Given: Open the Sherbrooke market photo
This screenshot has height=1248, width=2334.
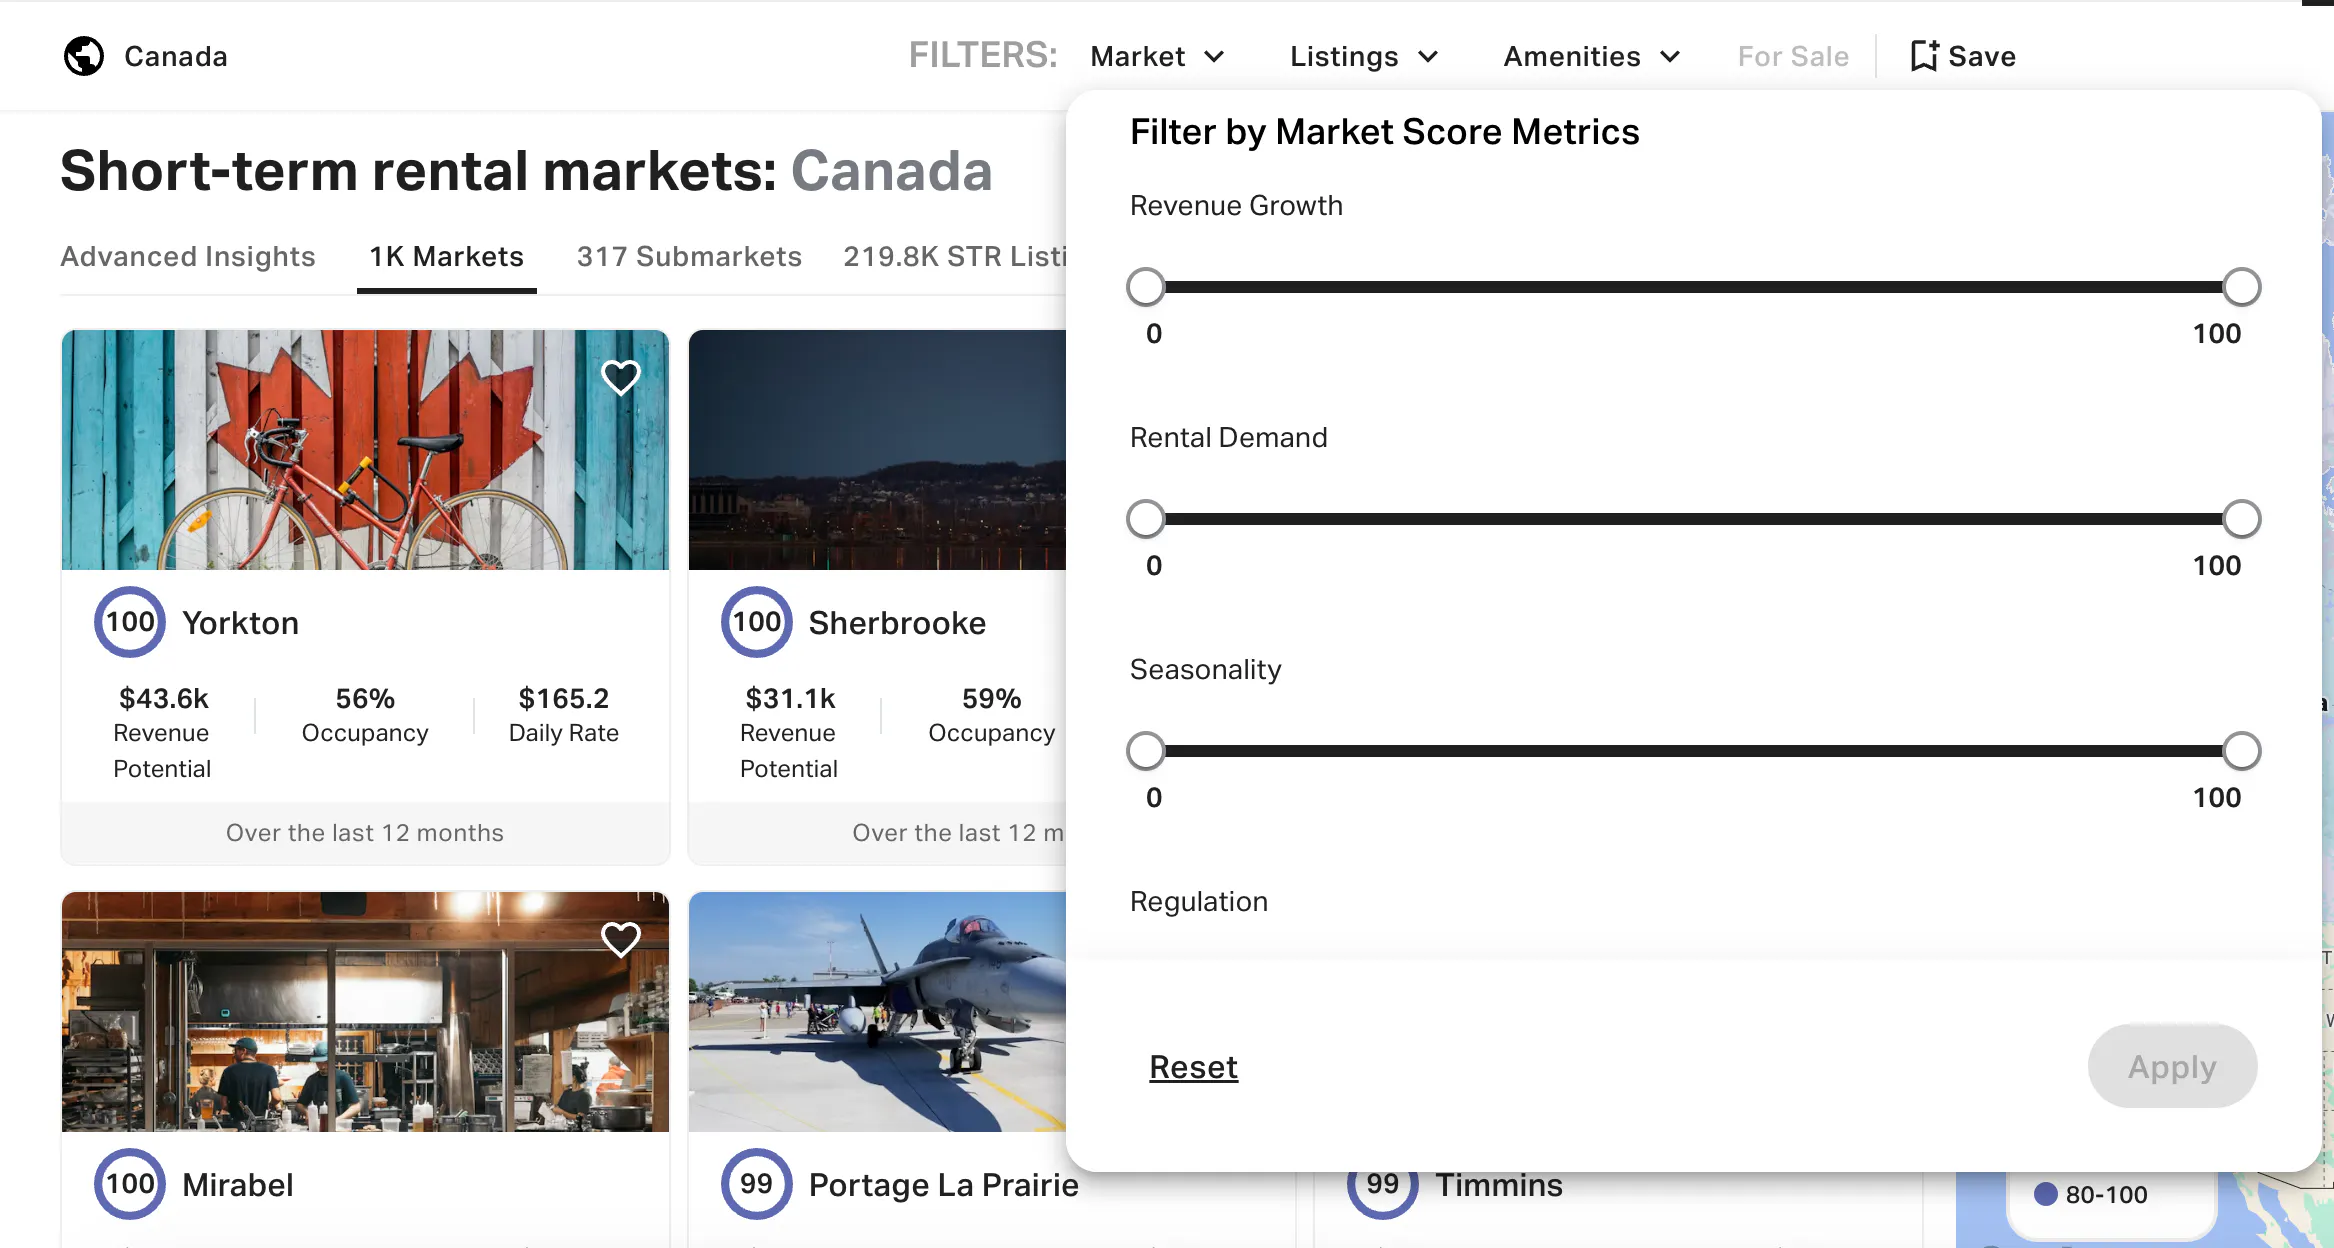Looking at the screenshot, I should click(878, 450).
